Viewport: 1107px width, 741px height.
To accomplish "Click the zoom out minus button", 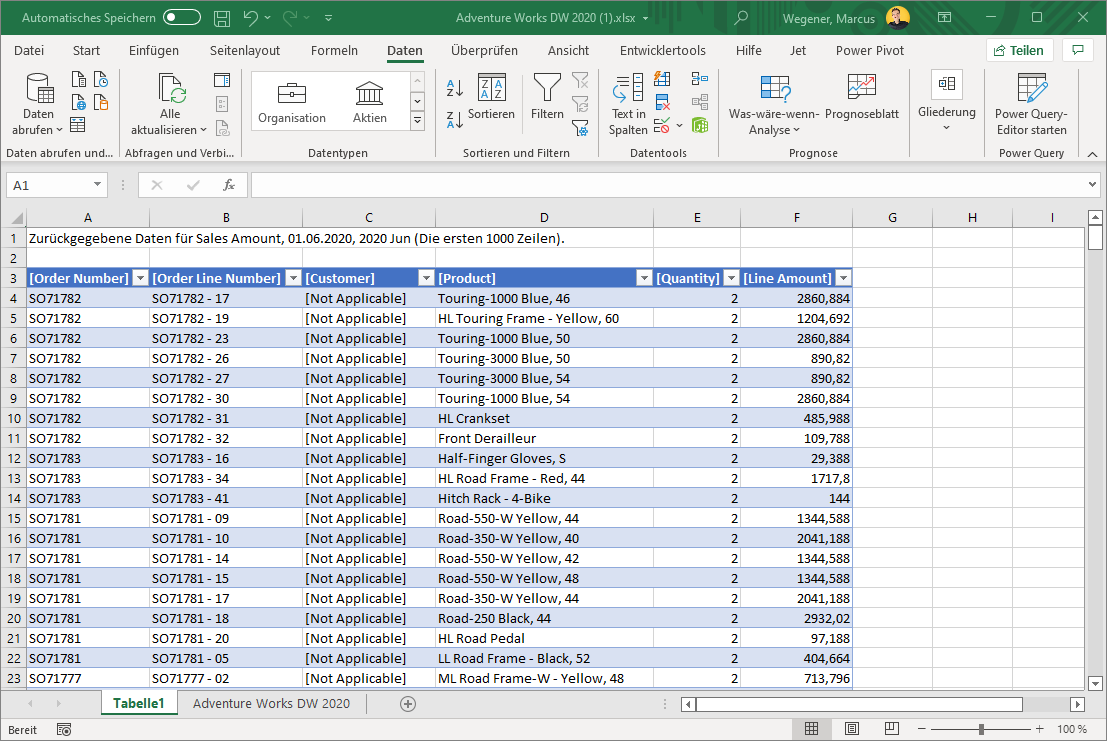I will [x=921, y=729].
